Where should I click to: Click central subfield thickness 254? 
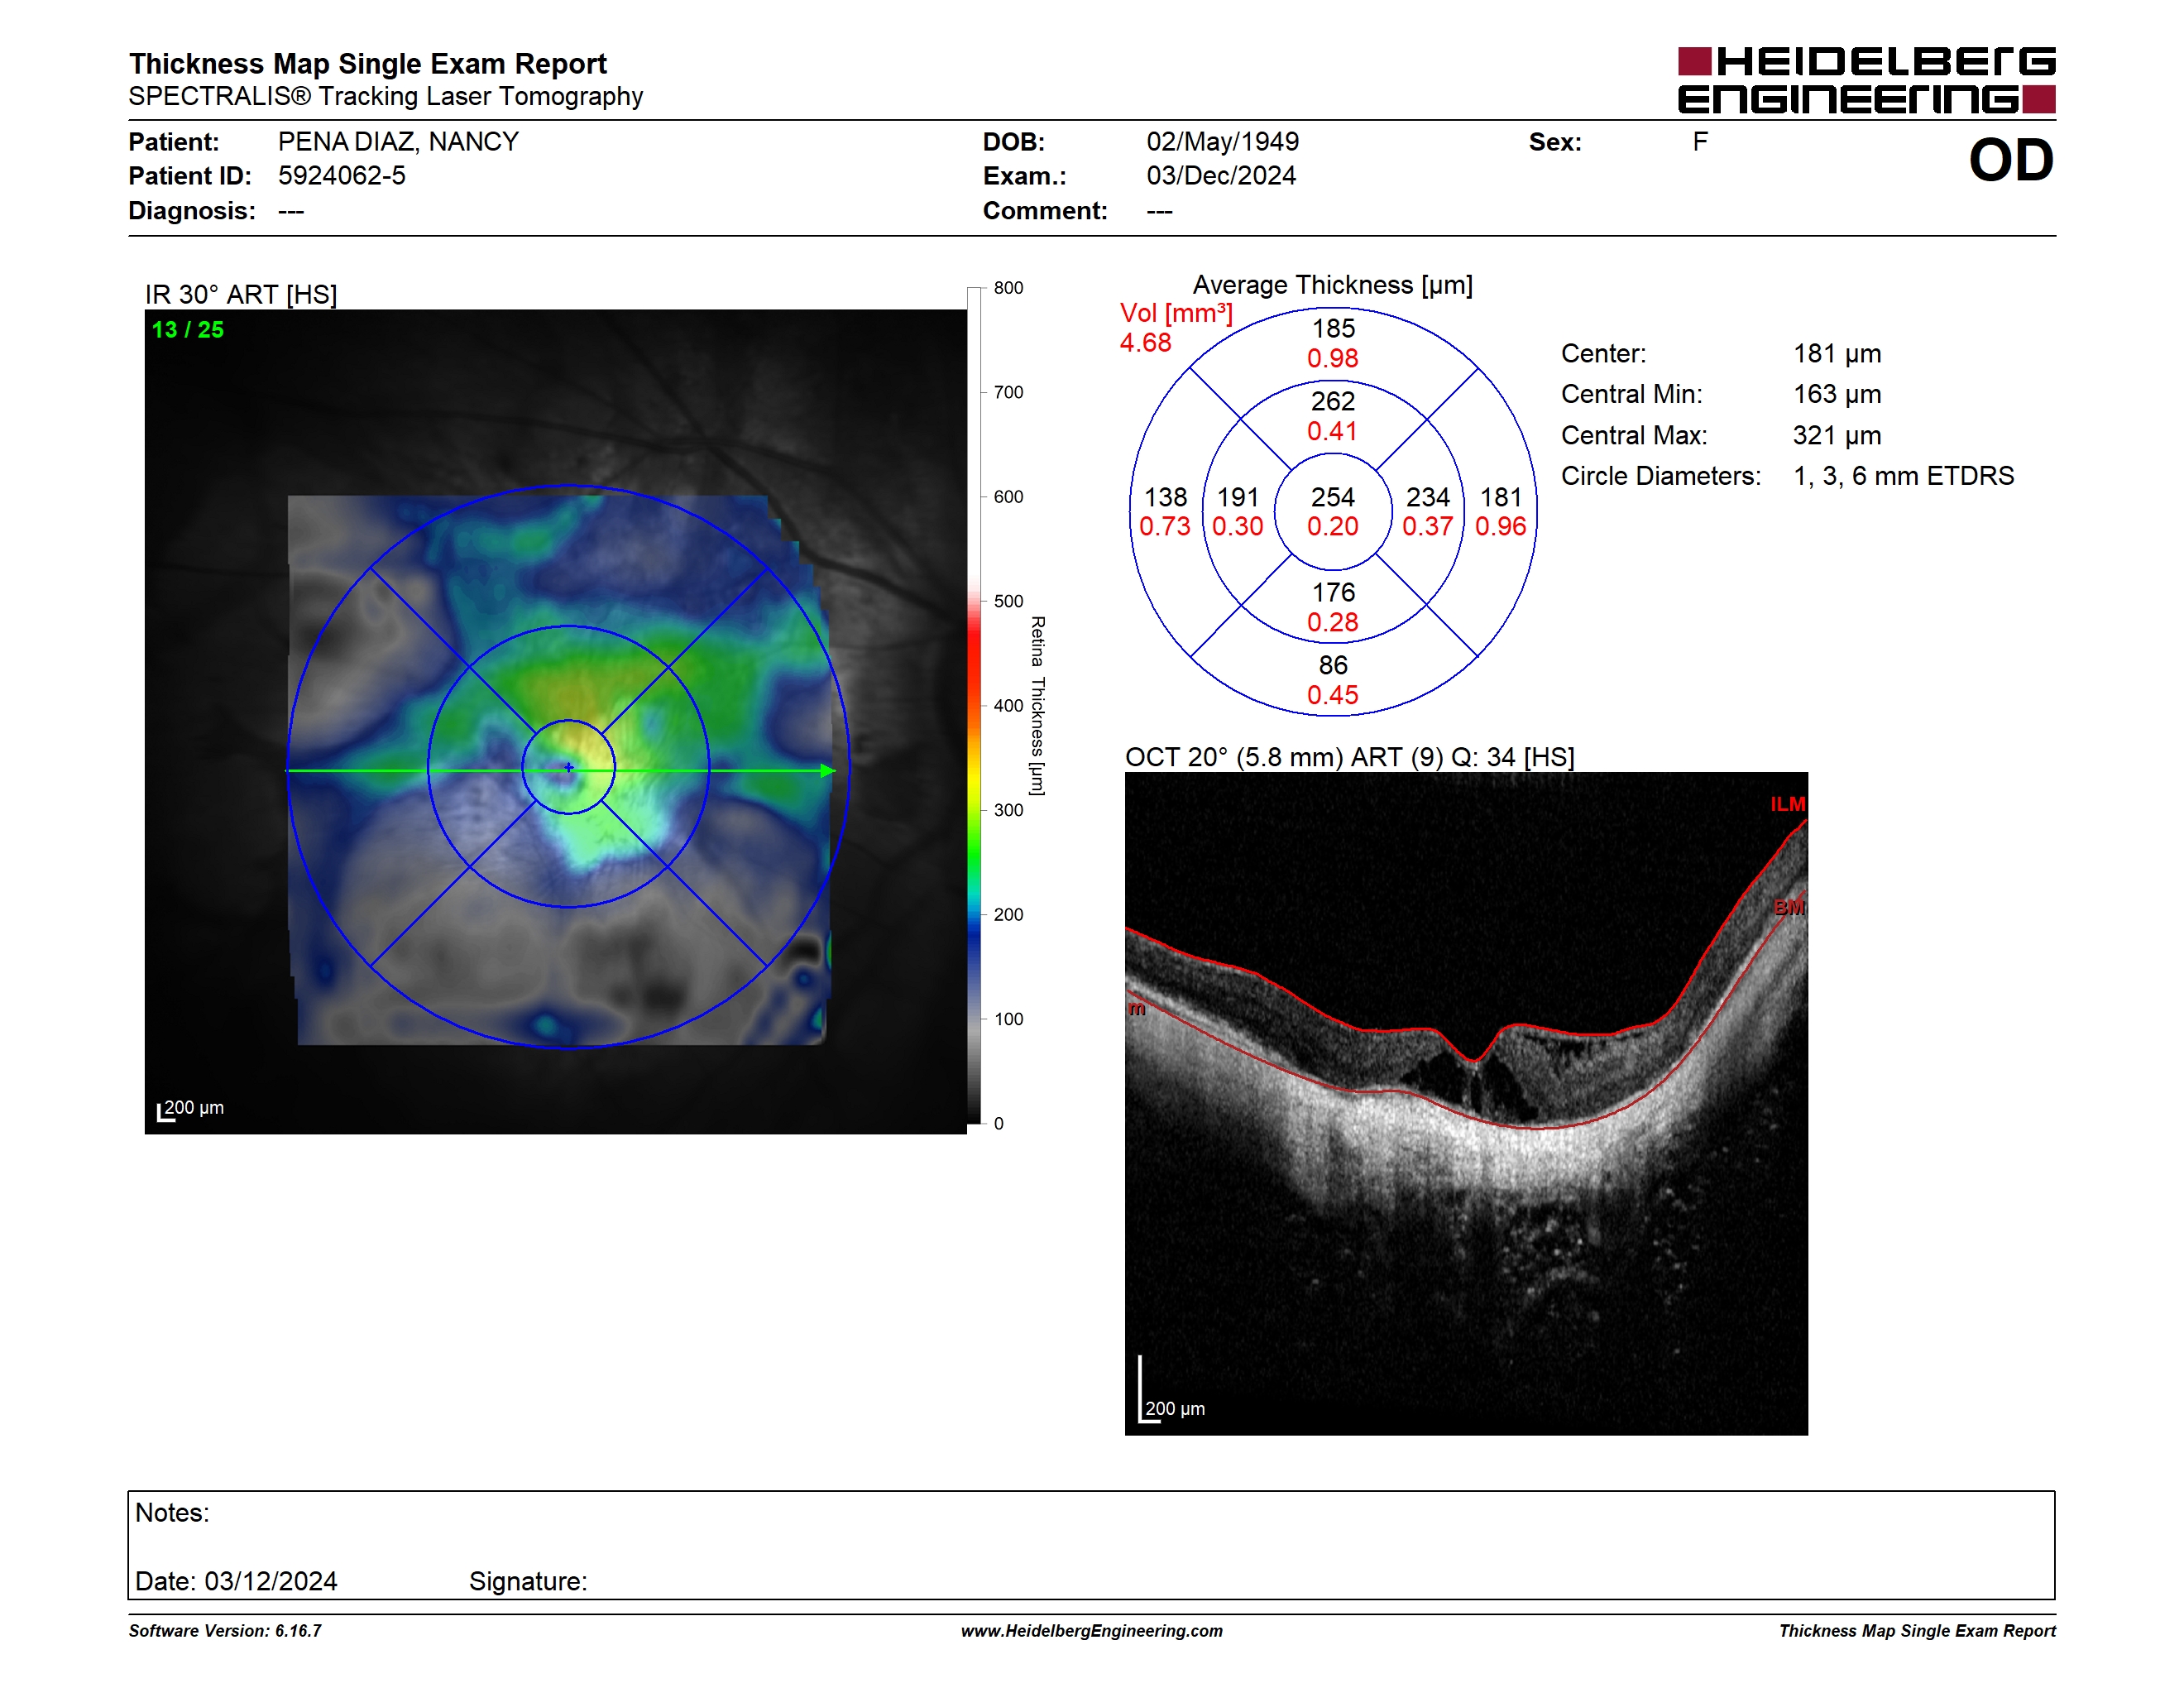[1333, 497]
